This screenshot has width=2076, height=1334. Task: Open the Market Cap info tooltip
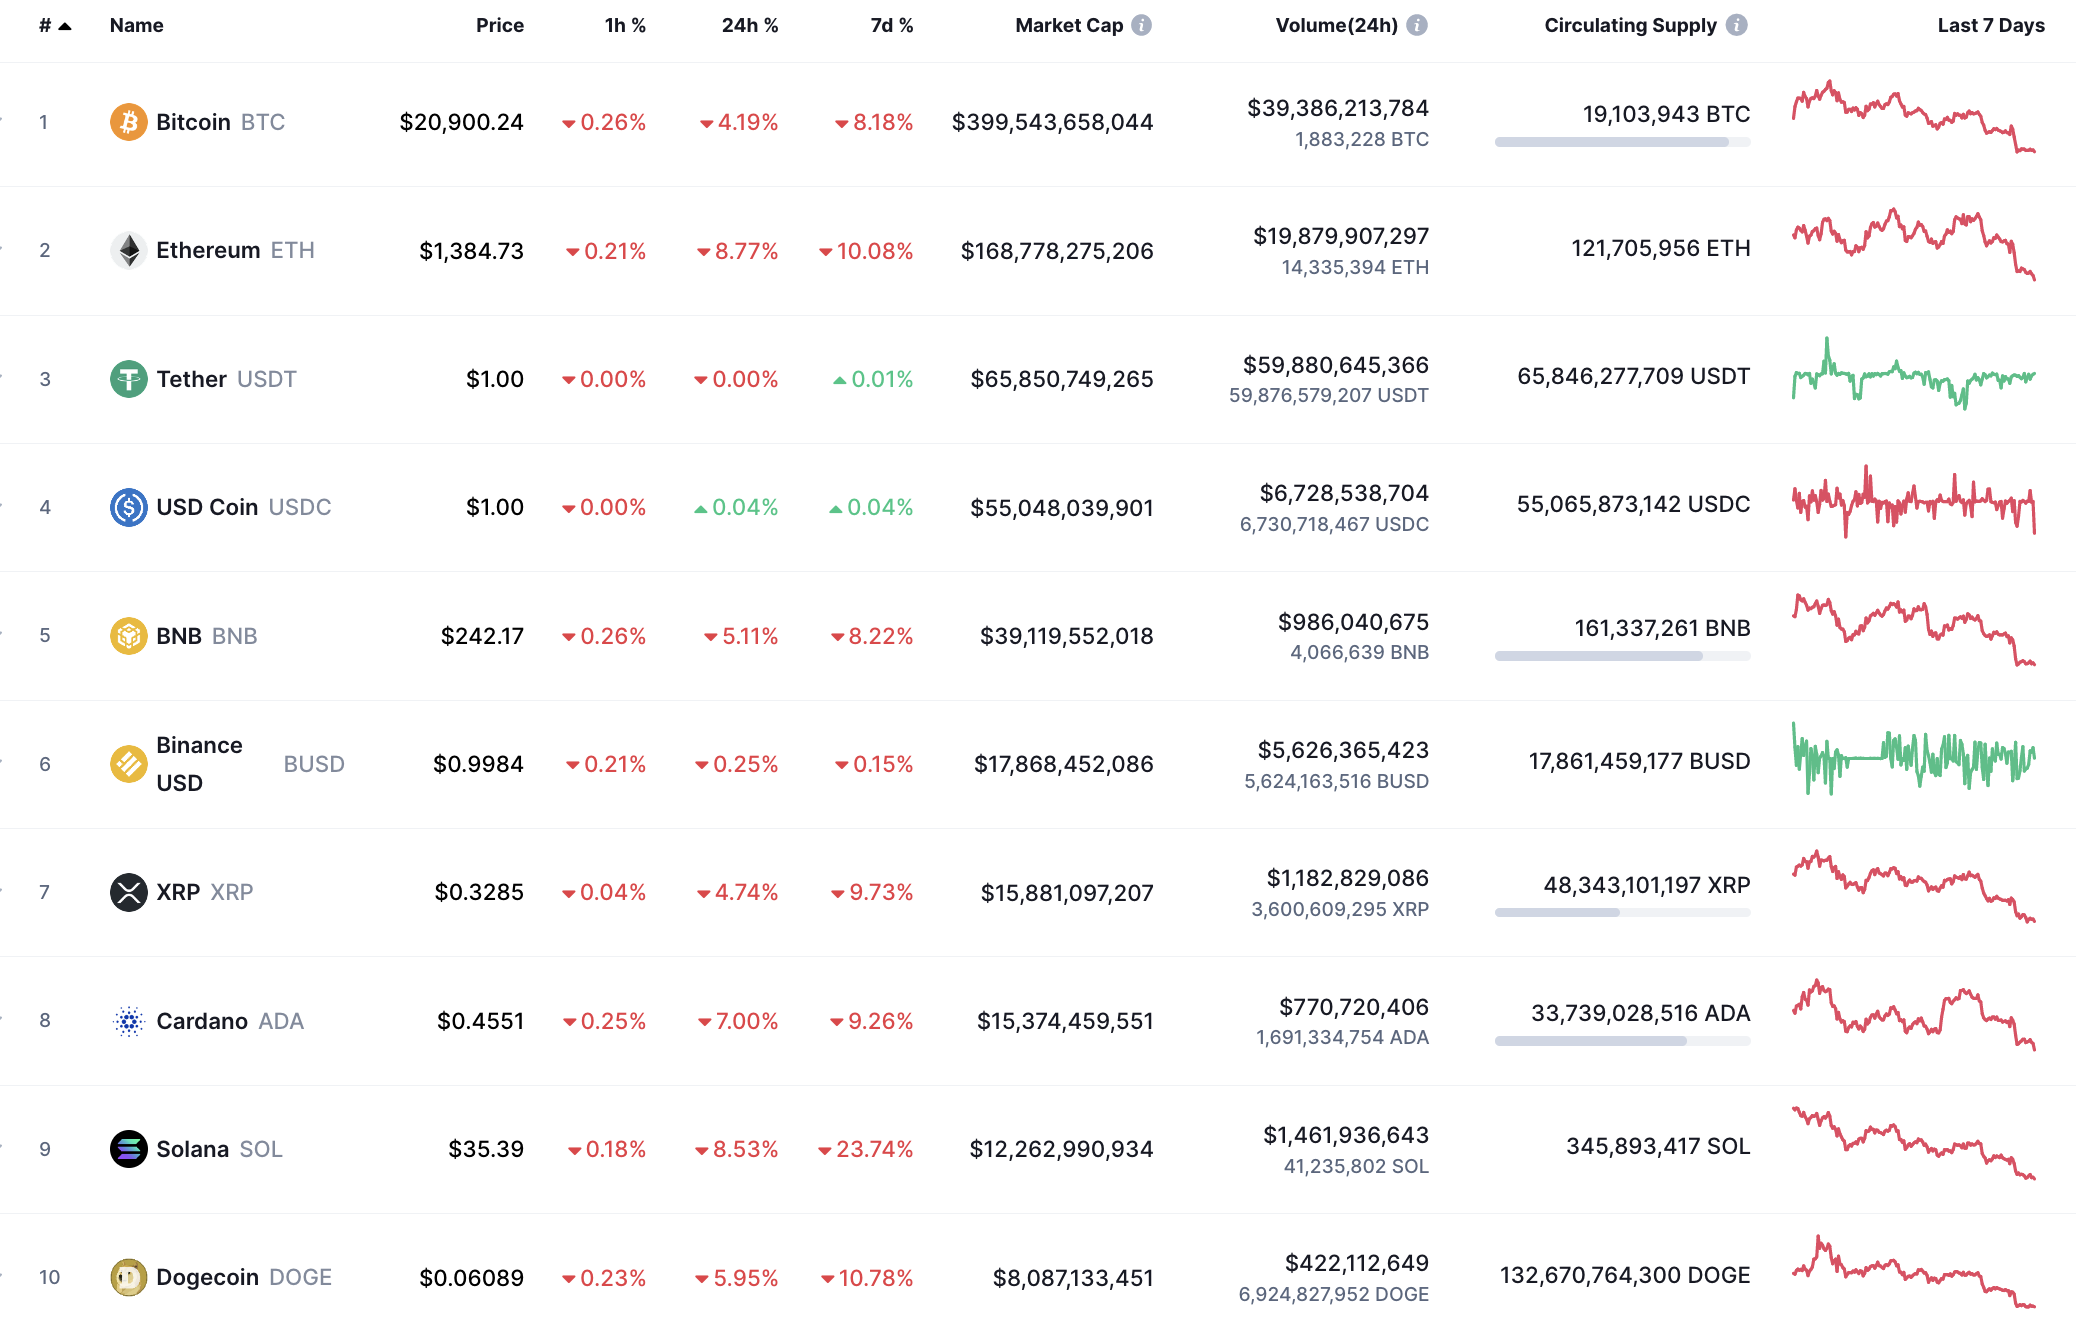[1140, 26]
